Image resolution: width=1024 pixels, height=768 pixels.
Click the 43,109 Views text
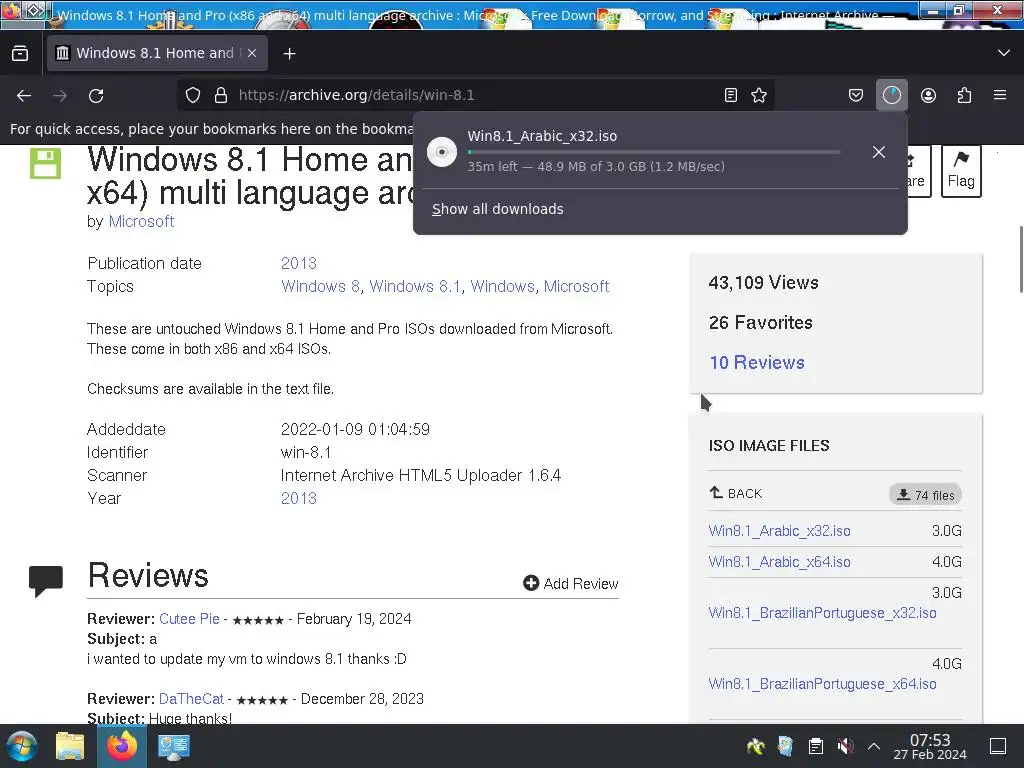pyautogui.click(x=763, y=283)
